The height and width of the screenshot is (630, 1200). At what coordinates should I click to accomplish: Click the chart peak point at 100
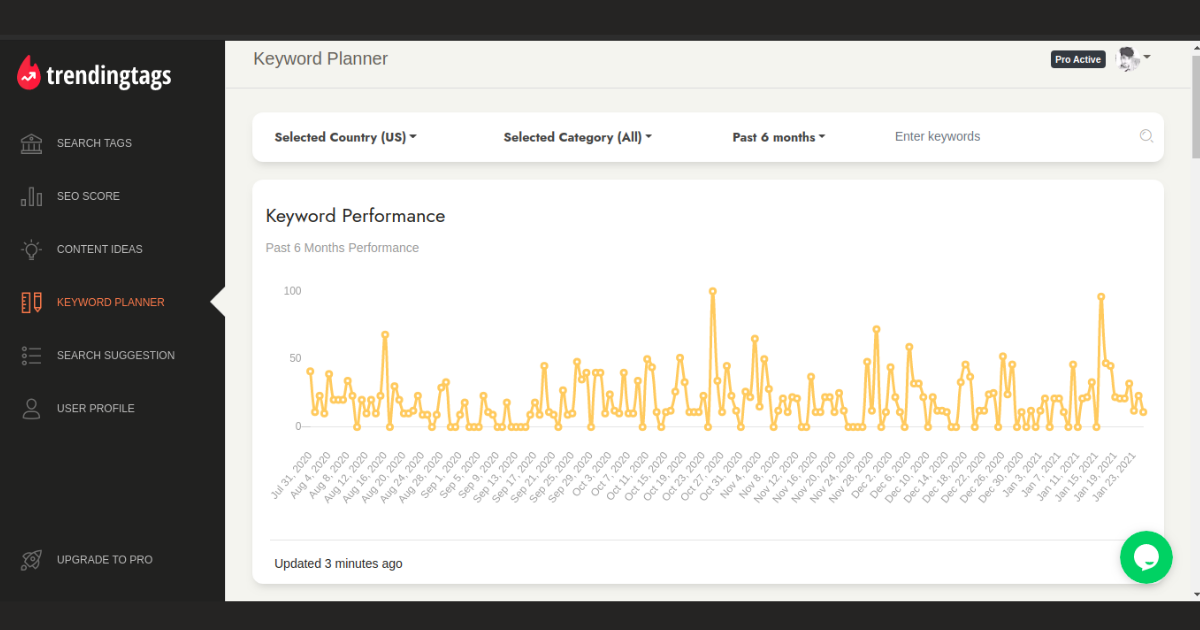[x=713, y=291]
